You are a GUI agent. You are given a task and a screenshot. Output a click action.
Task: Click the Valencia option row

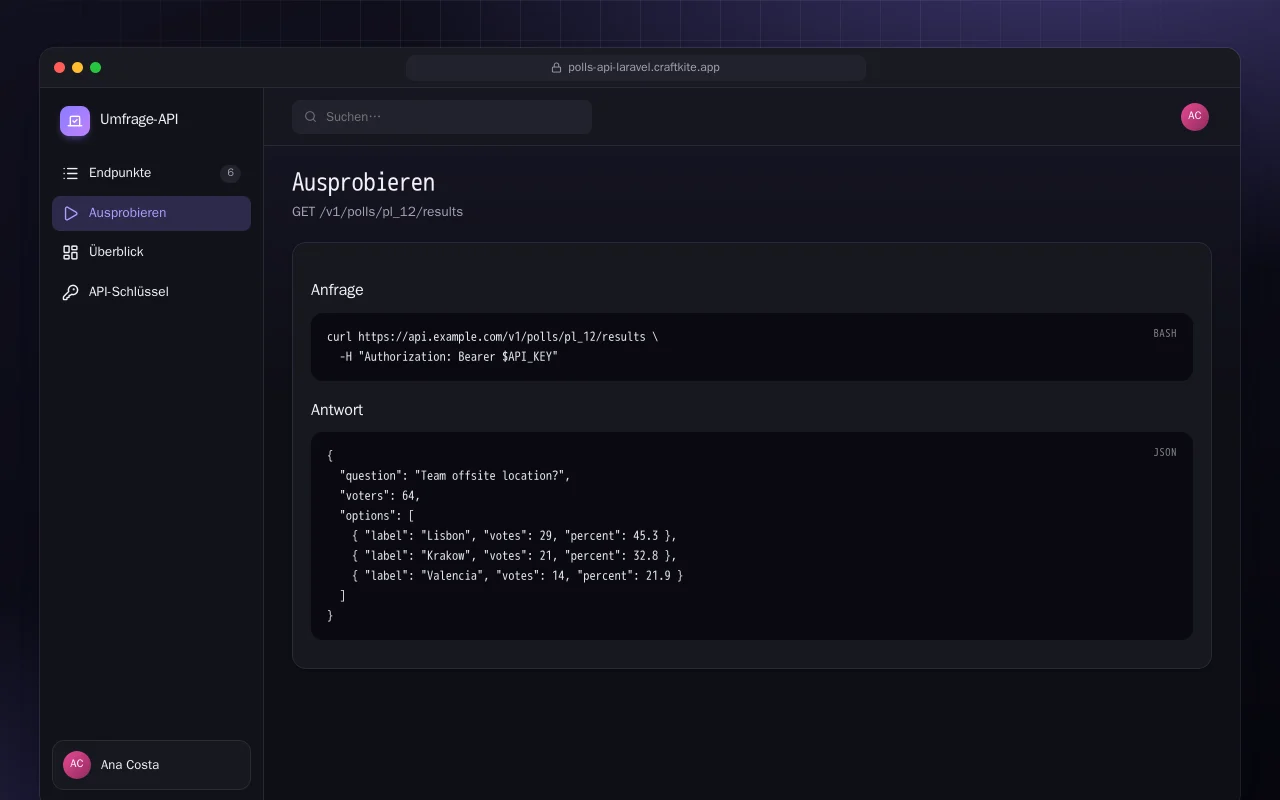517,576
